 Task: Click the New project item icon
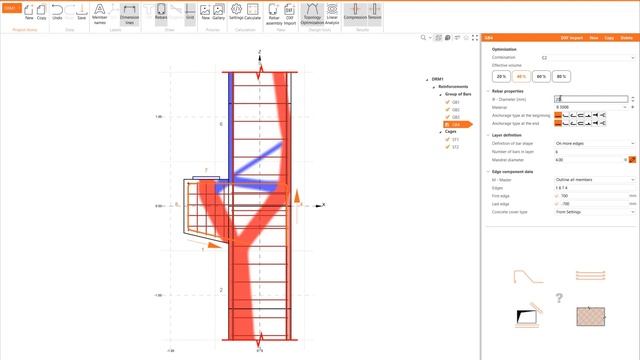click(29, 12)
